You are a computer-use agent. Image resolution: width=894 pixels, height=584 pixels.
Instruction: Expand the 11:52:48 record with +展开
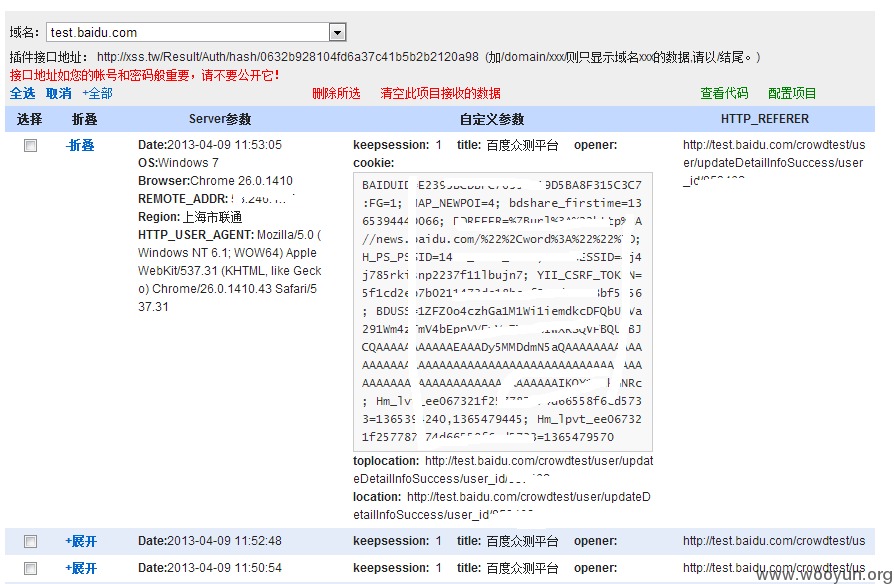click(x=81, y=541)
